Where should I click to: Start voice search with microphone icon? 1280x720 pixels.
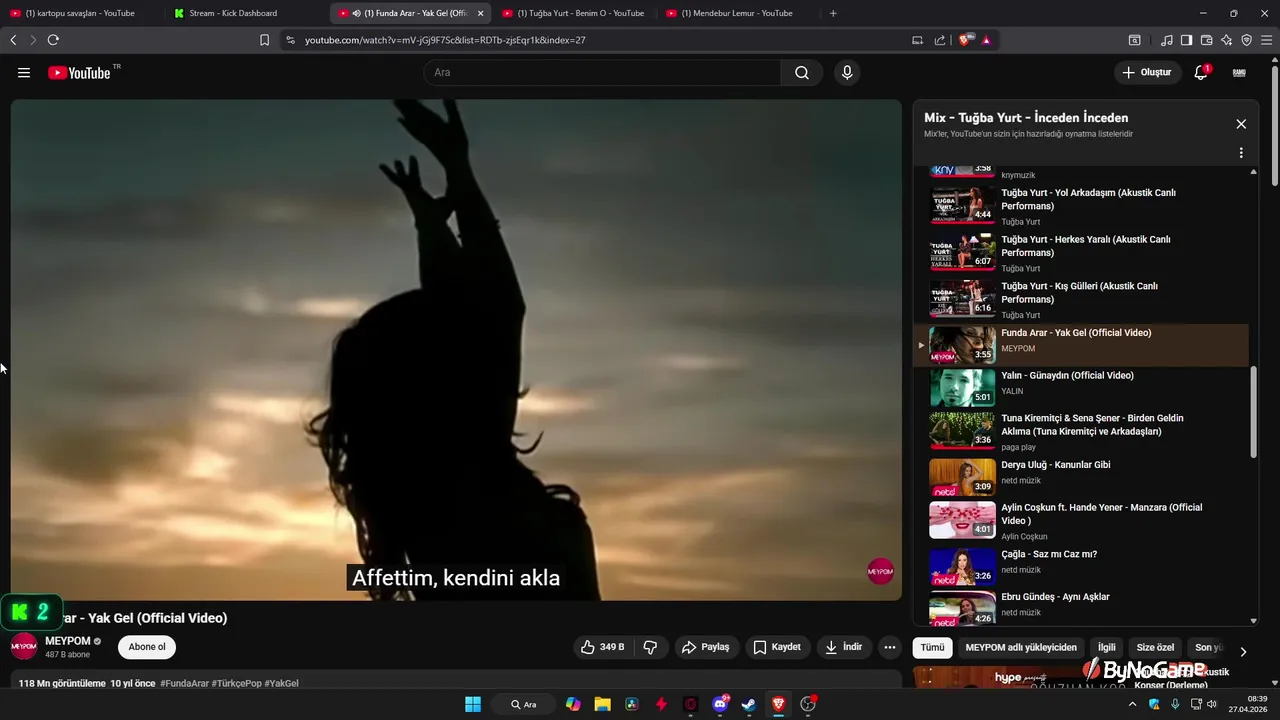pos(847,73)
